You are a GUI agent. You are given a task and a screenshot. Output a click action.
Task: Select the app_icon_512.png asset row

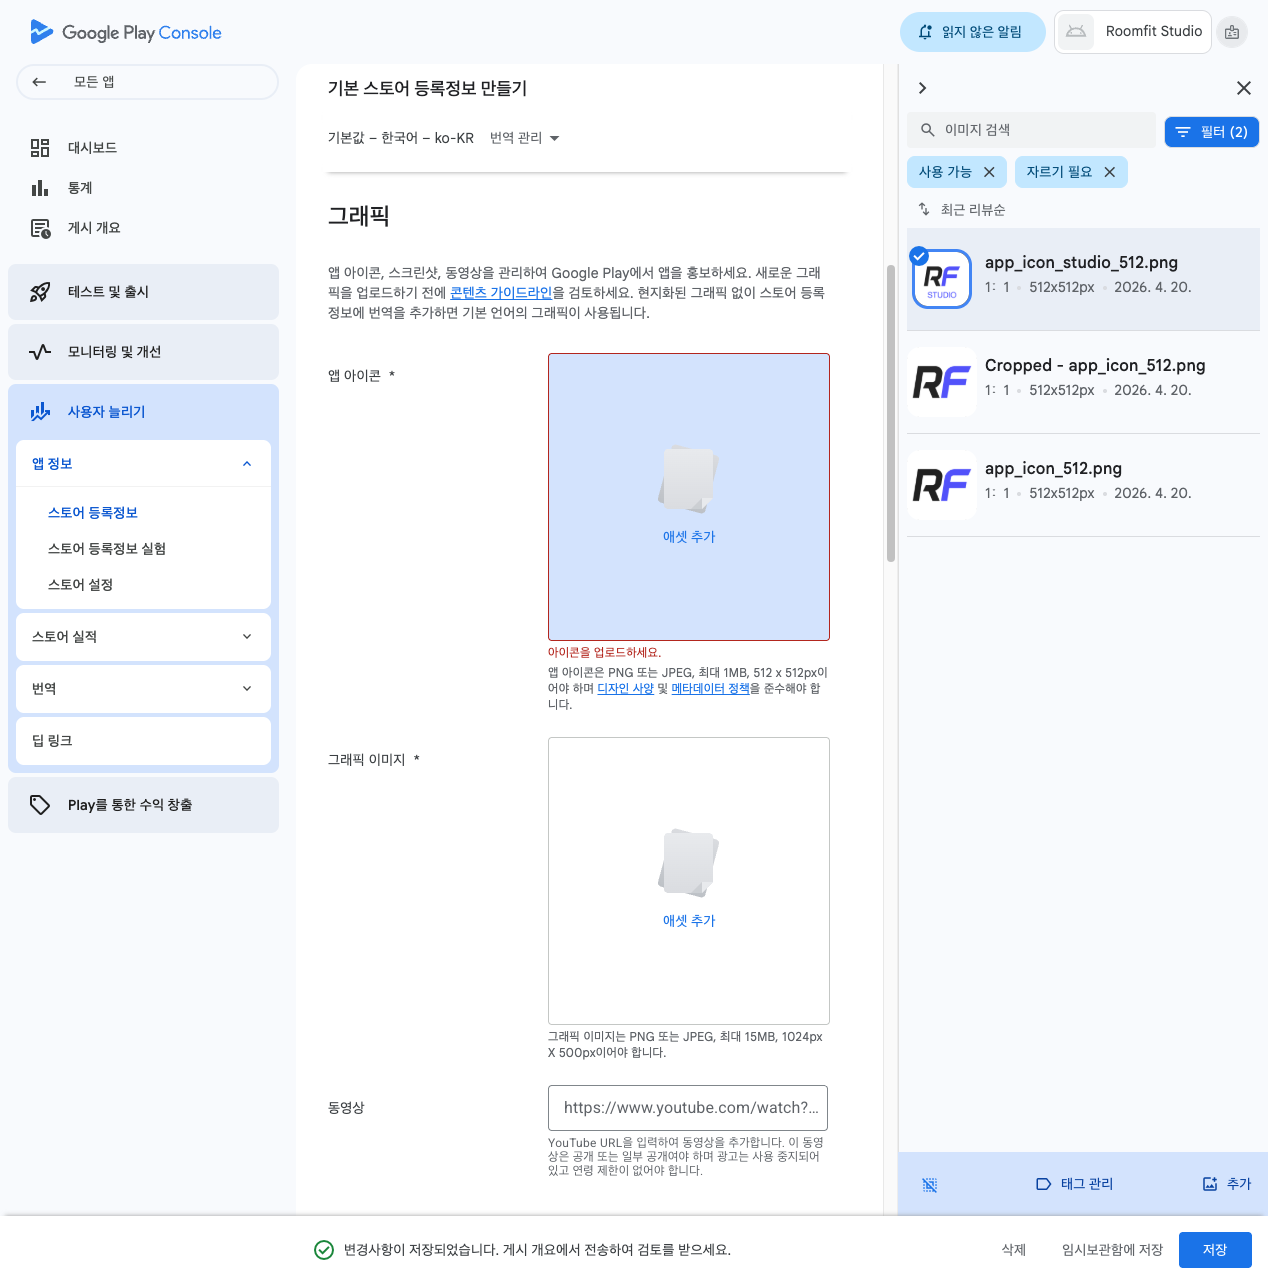(x=1083, y=485)
